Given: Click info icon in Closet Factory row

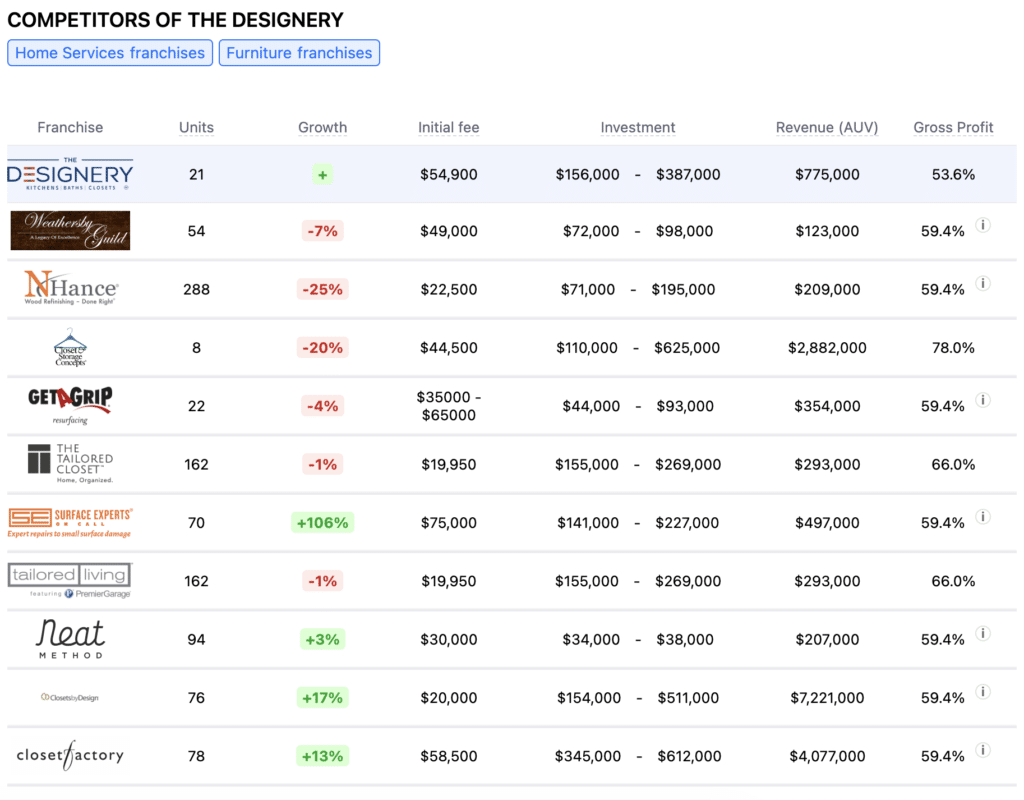Looking at the screenshot, I should tap(983, 750).
